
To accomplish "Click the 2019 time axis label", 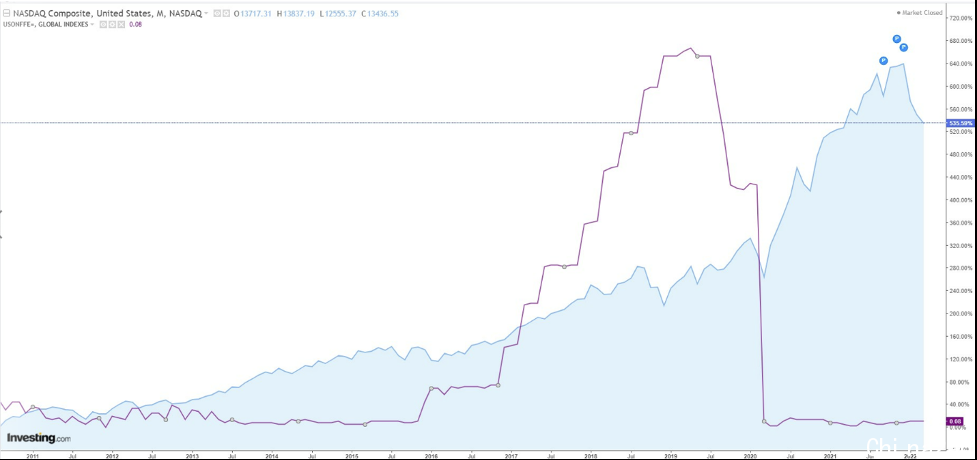I will coord(670,456).
